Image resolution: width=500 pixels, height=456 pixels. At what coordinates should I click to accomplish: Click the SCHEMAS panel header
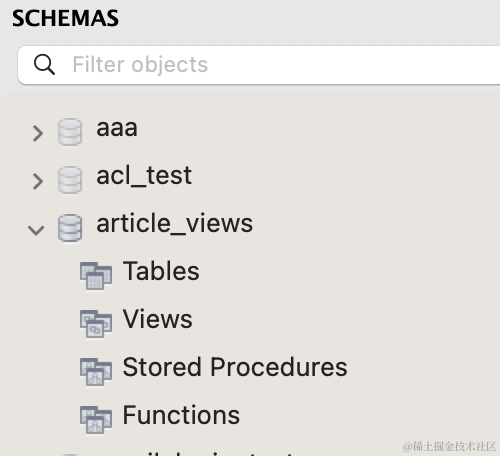(x=65, y=18)
